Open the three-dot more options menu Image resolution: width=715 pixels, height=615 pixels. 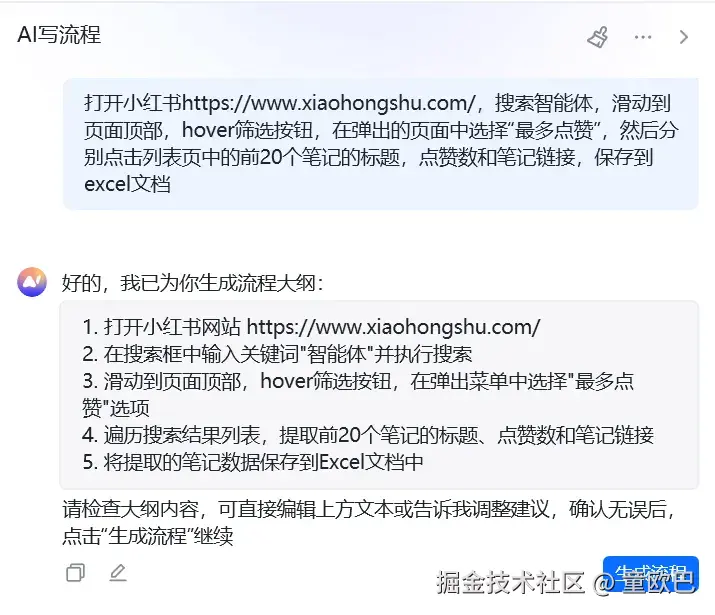click(643, 37)
